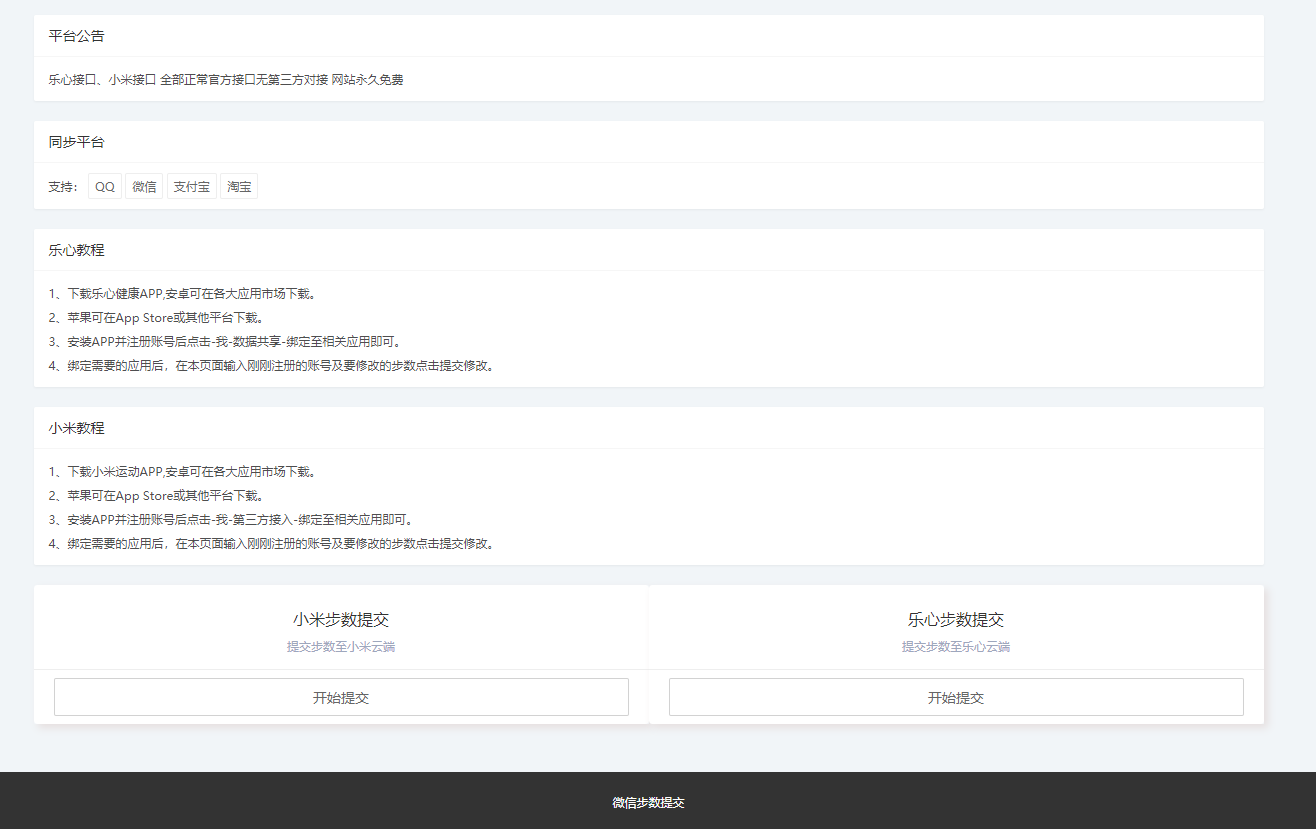Select the 微信 platform tag

point(144,187)
